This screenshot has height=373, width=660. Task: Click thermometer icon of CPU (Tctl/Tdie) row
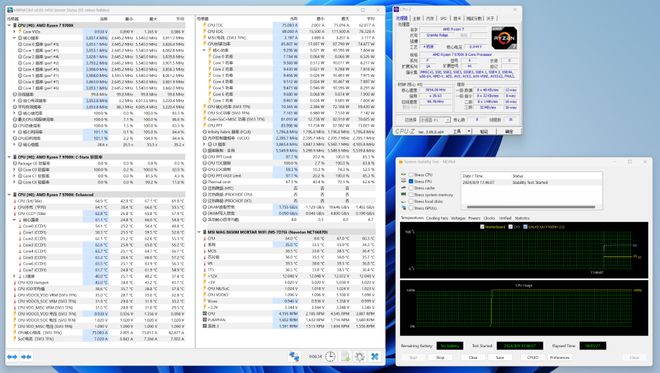pos(15,201)
